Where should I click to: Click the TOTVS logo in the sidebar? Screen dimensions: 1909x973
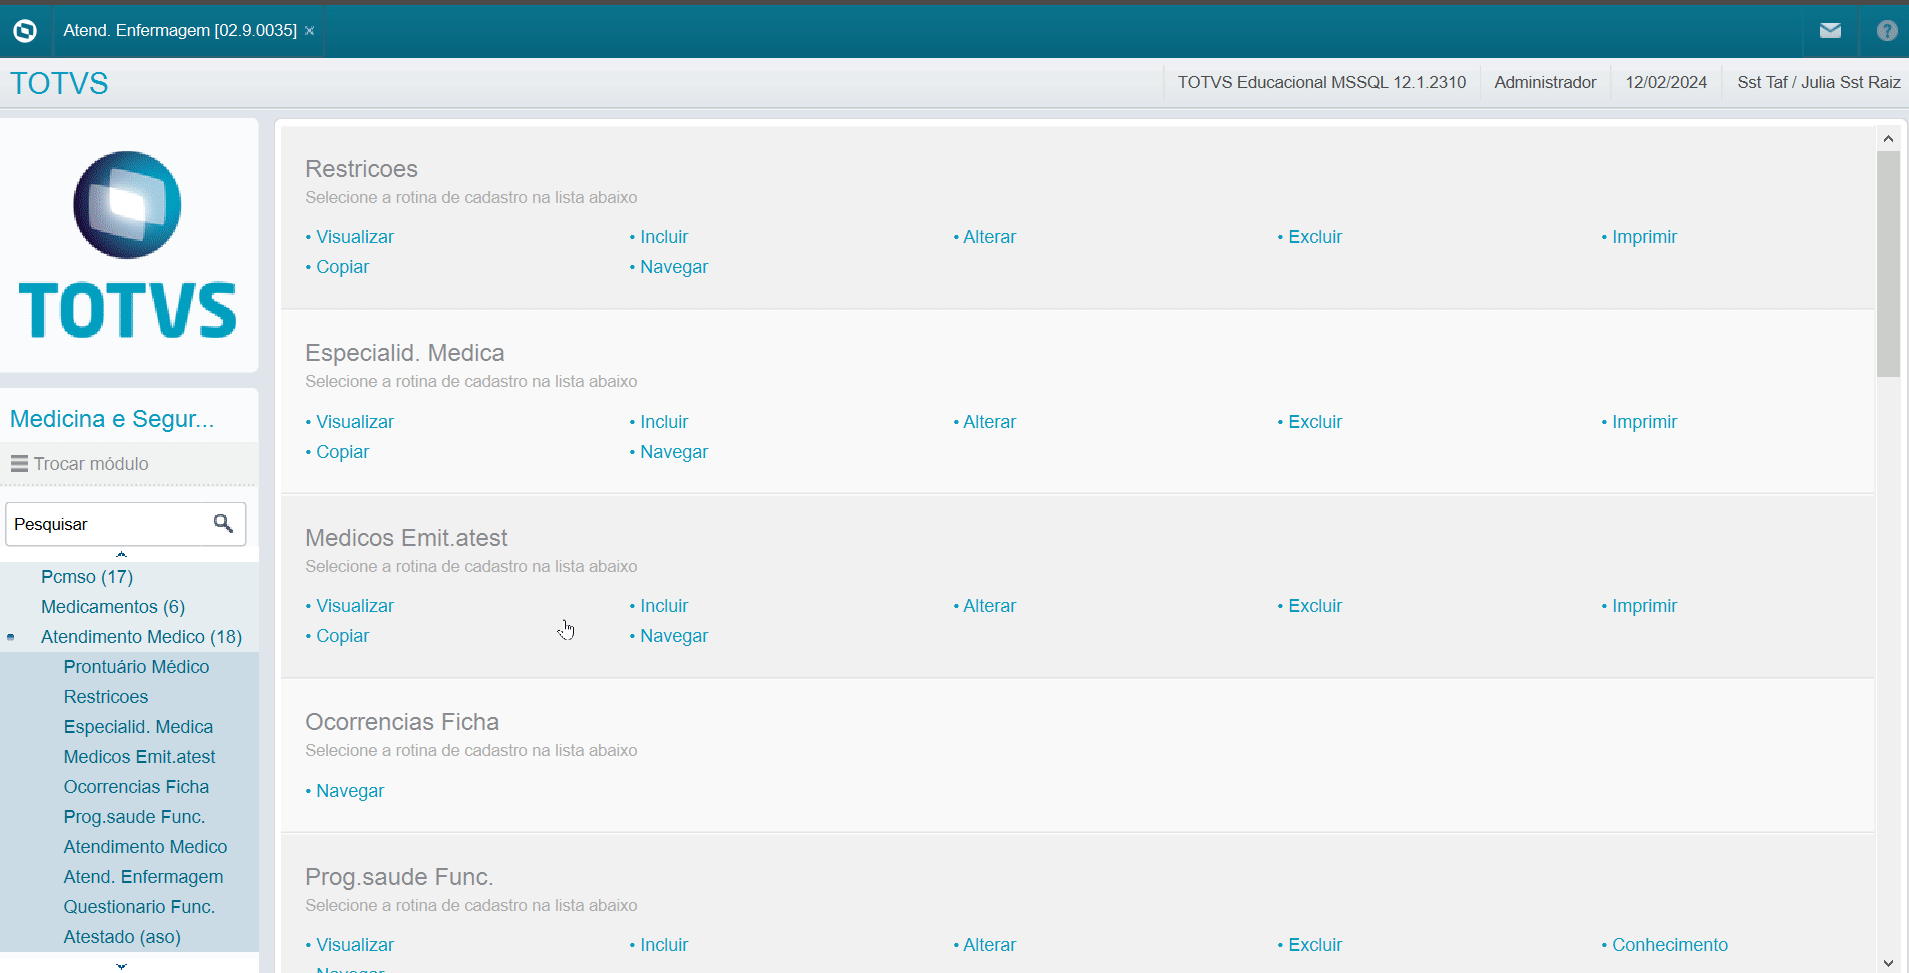pos(128,245)
